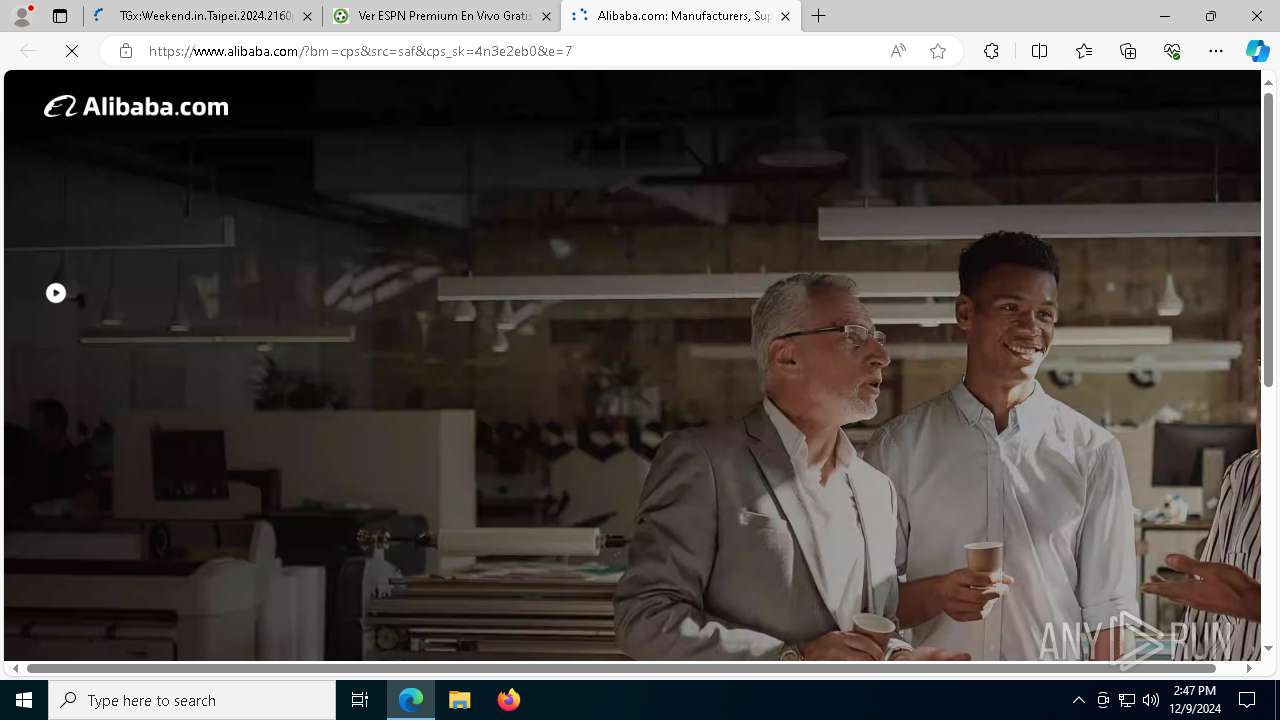The image size is (1280, 720).
Task: Open Edge Settings and more menu
Action: pos(1216,51)
